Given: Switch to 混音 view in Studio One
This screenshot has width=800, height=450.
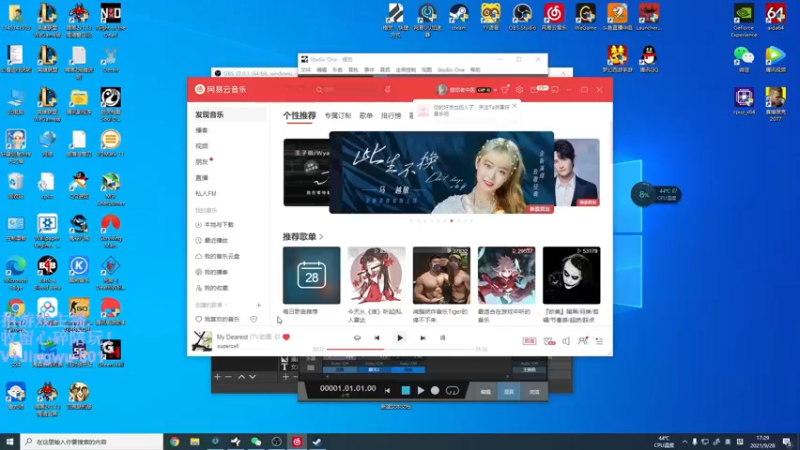Looking at the screenshot, I should [509, 392].
